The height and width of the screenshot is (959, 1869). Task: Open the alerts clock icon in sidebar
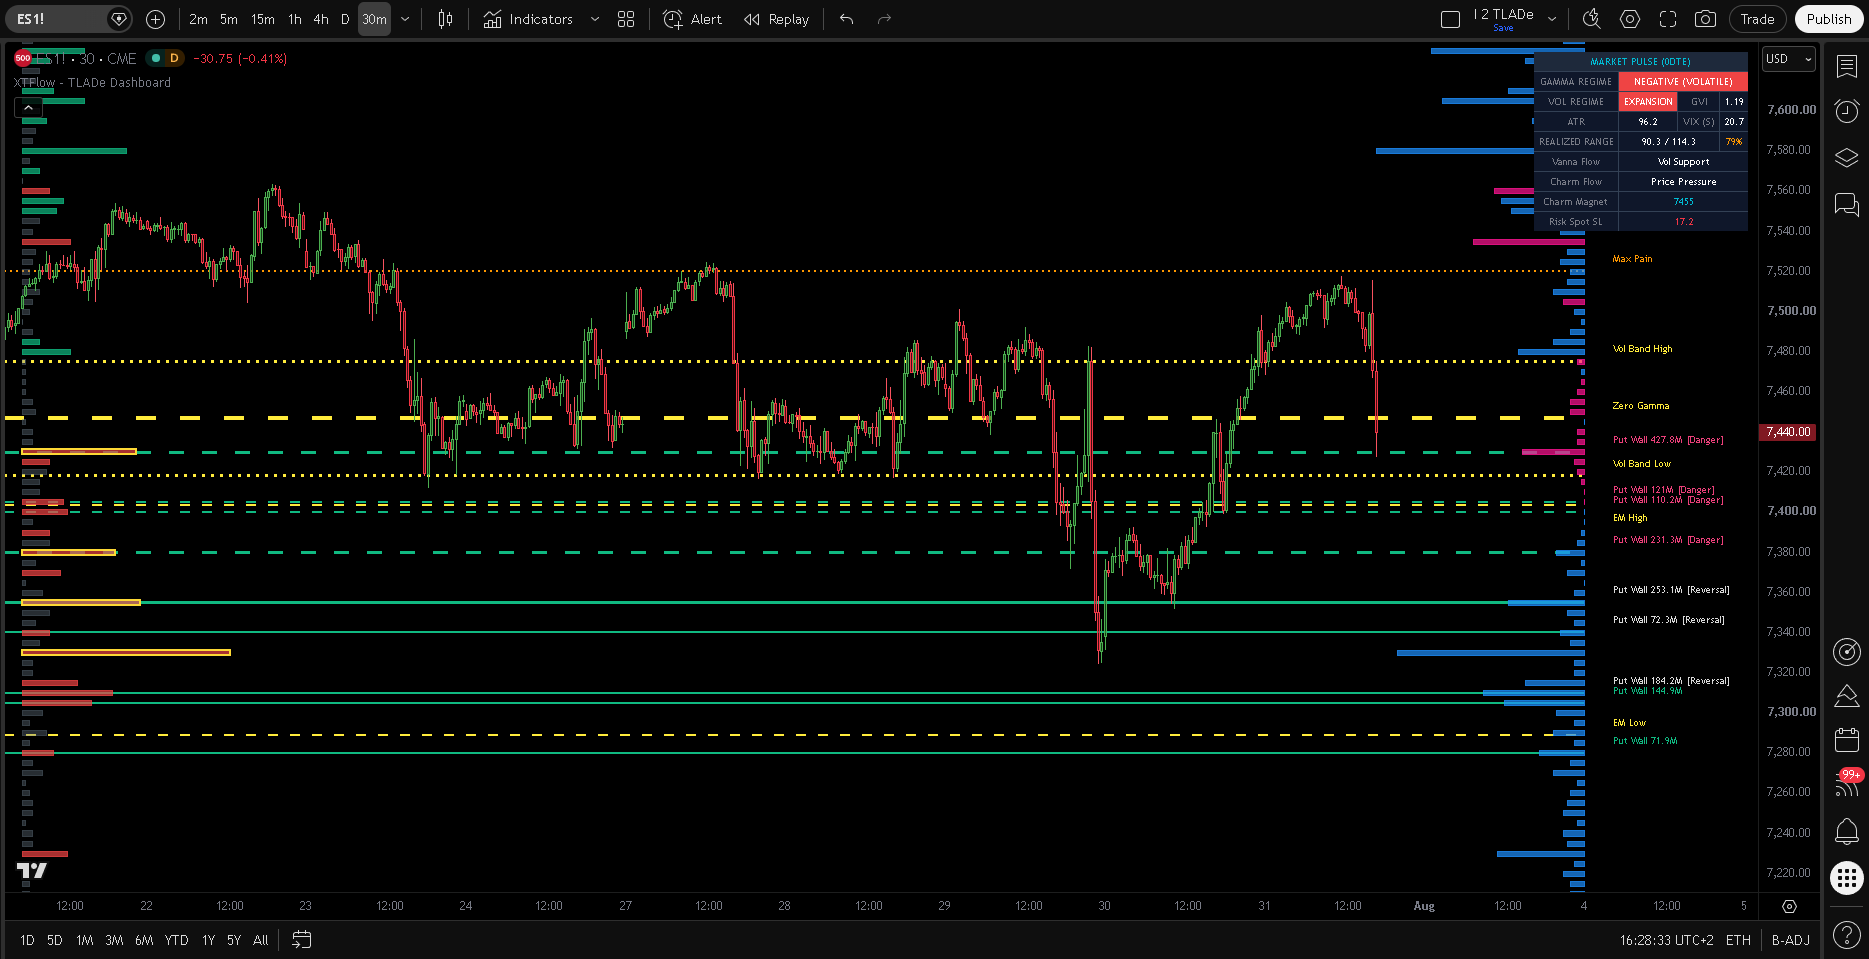[1846, 111]
